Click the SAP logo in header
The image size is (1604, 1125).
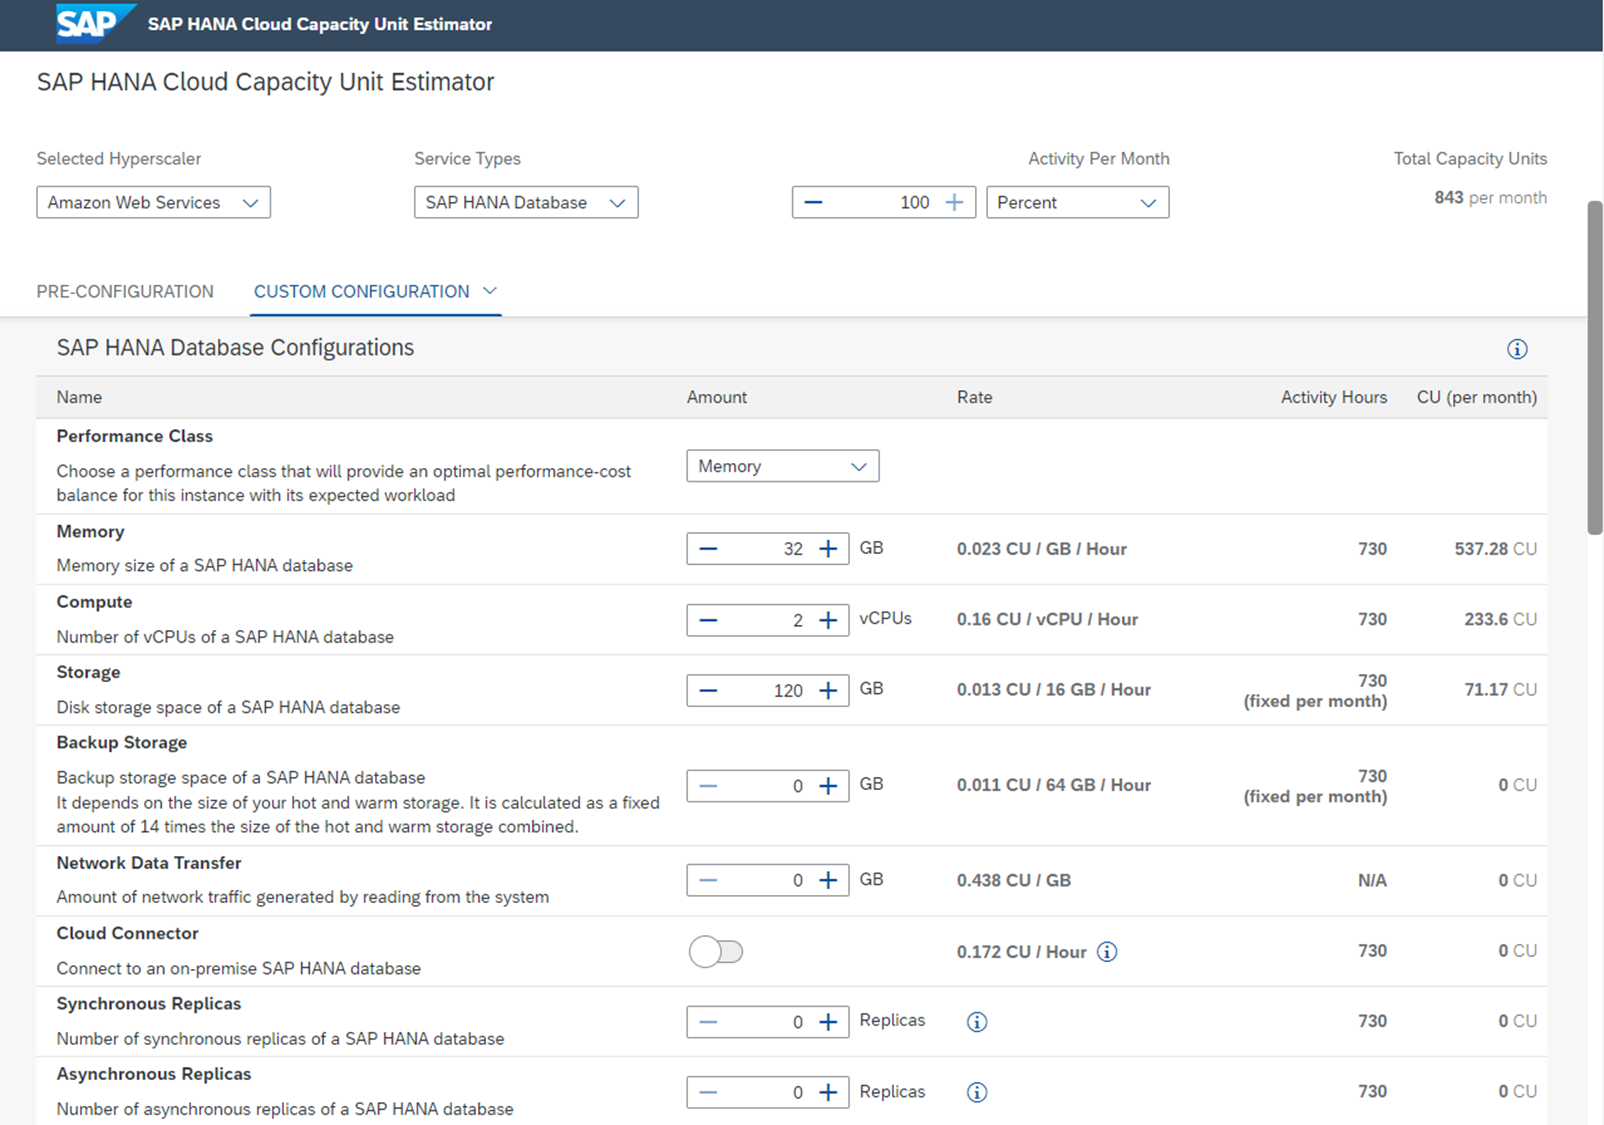(x=93, y=24)
